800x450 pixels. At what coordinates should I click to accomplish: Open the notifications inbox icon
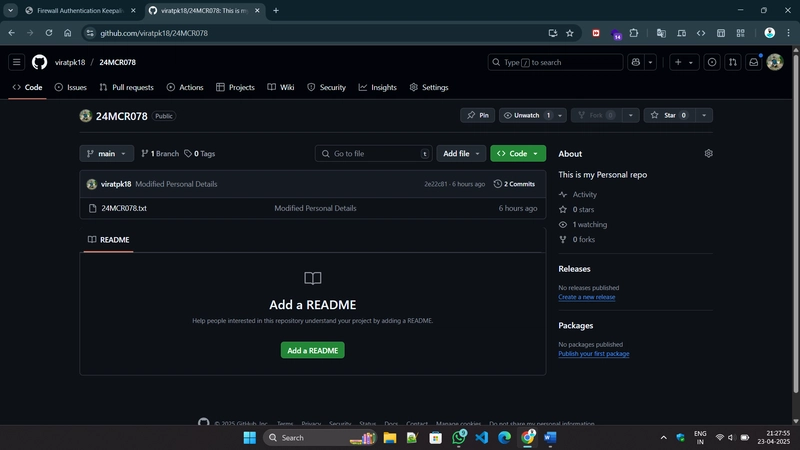754,62
